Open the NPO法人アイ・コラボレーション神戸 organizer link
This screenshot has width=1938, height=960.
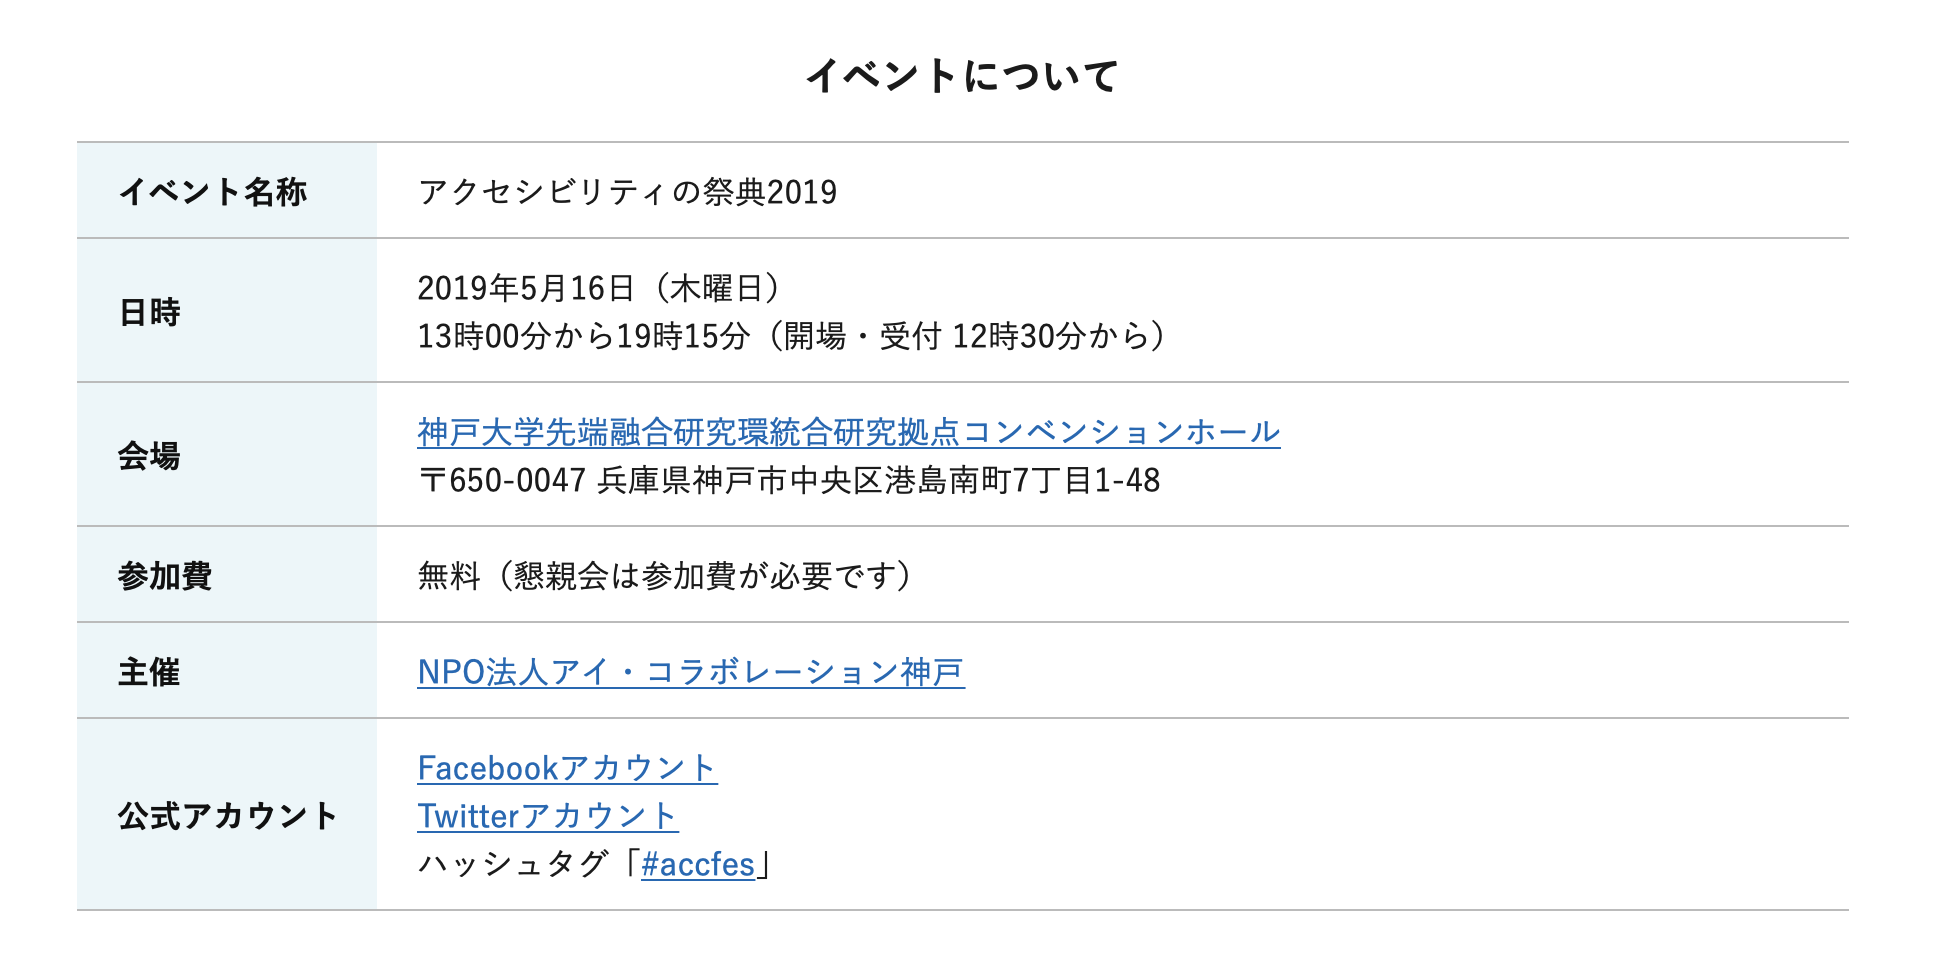point(690,672)
